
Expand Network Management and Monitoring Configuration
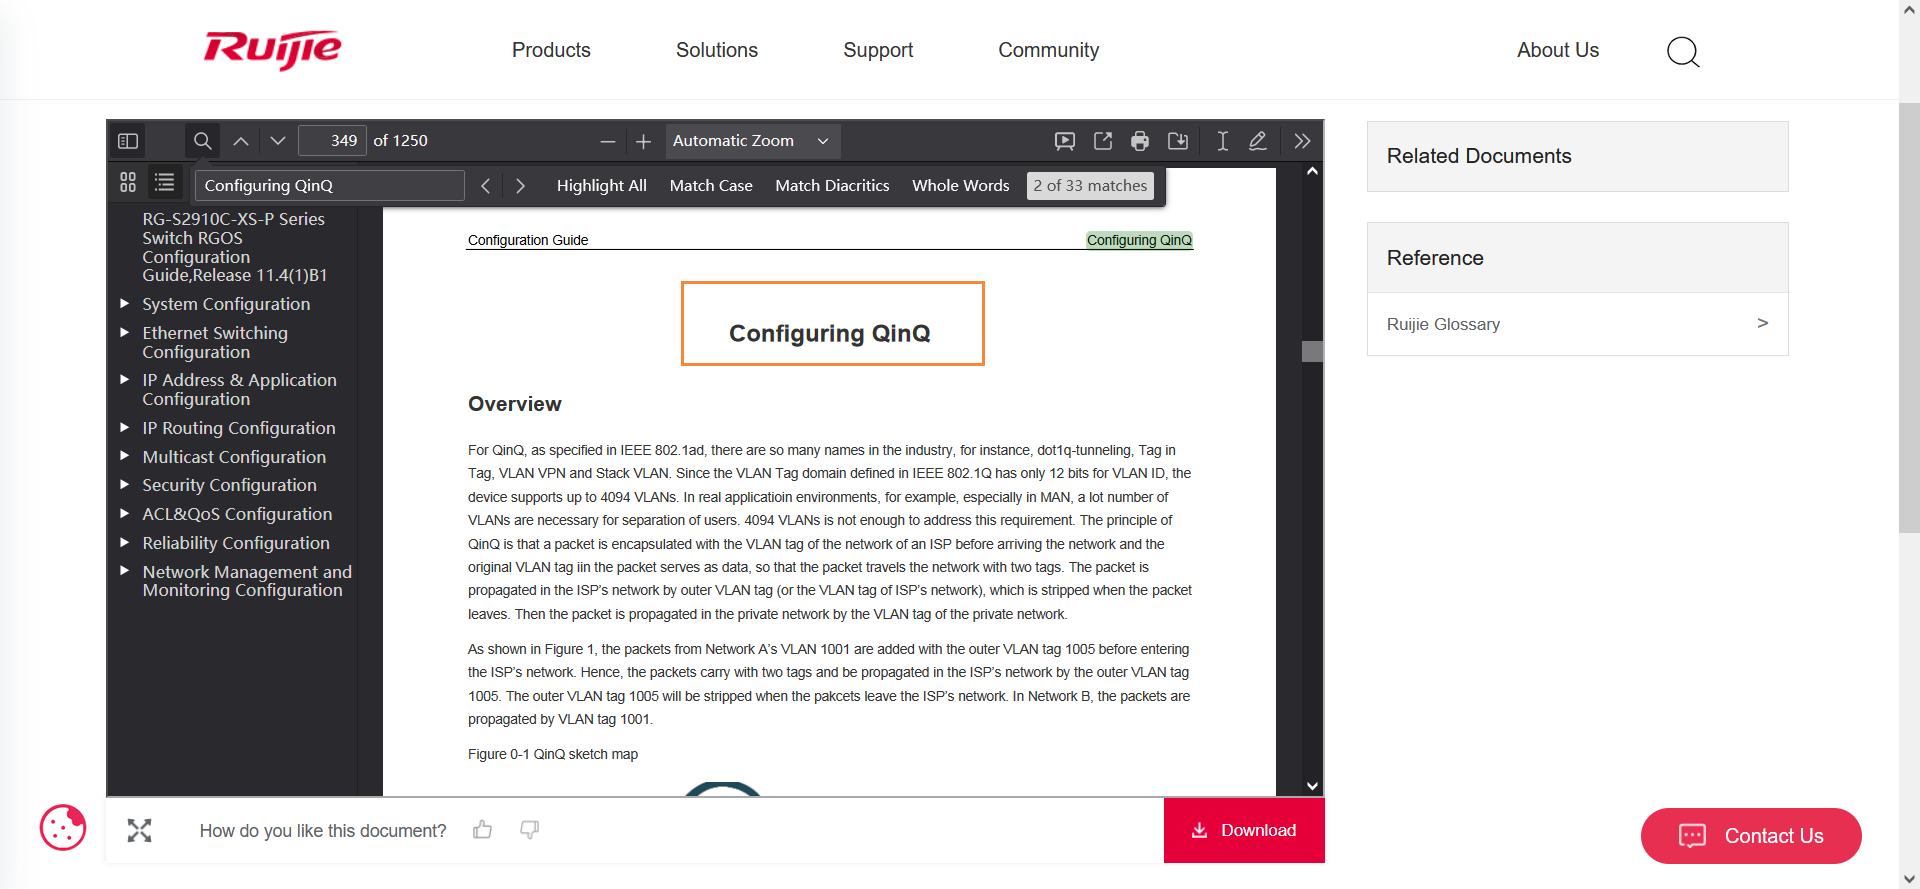tap(125, 571)
